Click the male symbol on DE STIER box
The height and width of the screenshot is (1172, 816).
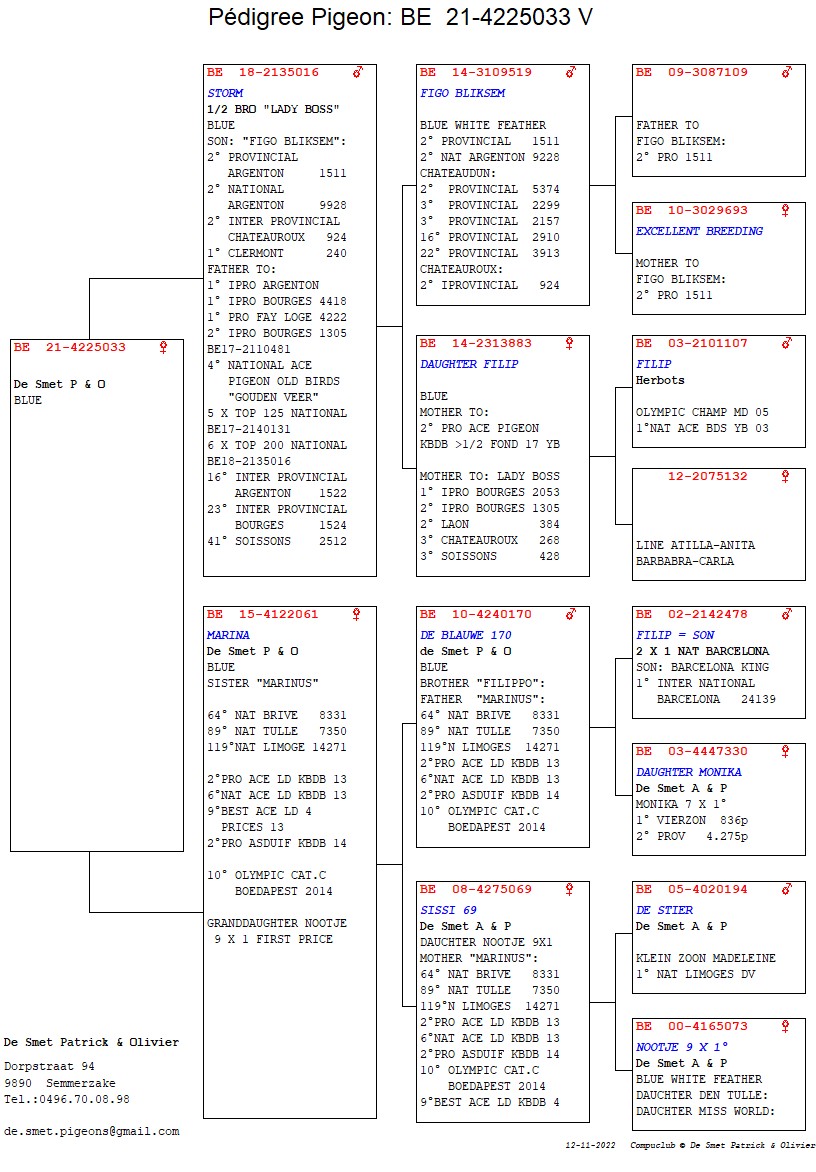tap(786, 890)
